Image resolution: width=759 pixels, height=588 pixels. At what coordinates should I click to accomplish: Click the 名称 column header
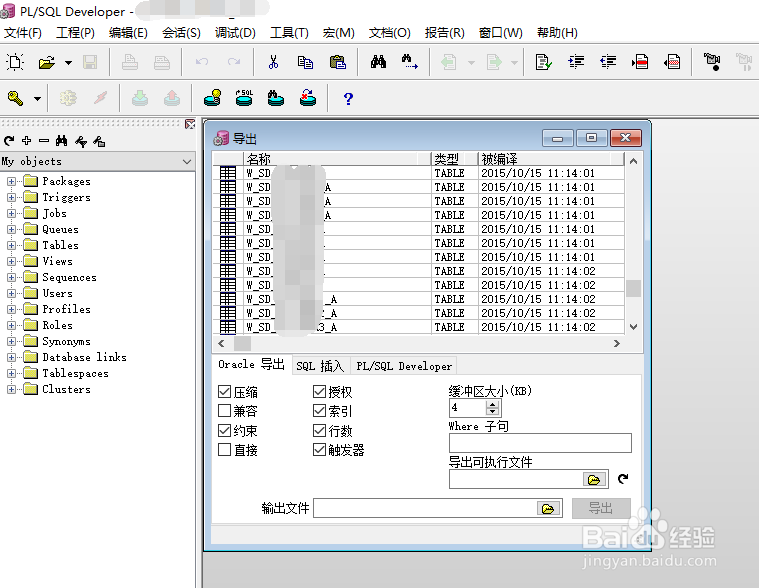pyautogui.click(x=336, y=159)
